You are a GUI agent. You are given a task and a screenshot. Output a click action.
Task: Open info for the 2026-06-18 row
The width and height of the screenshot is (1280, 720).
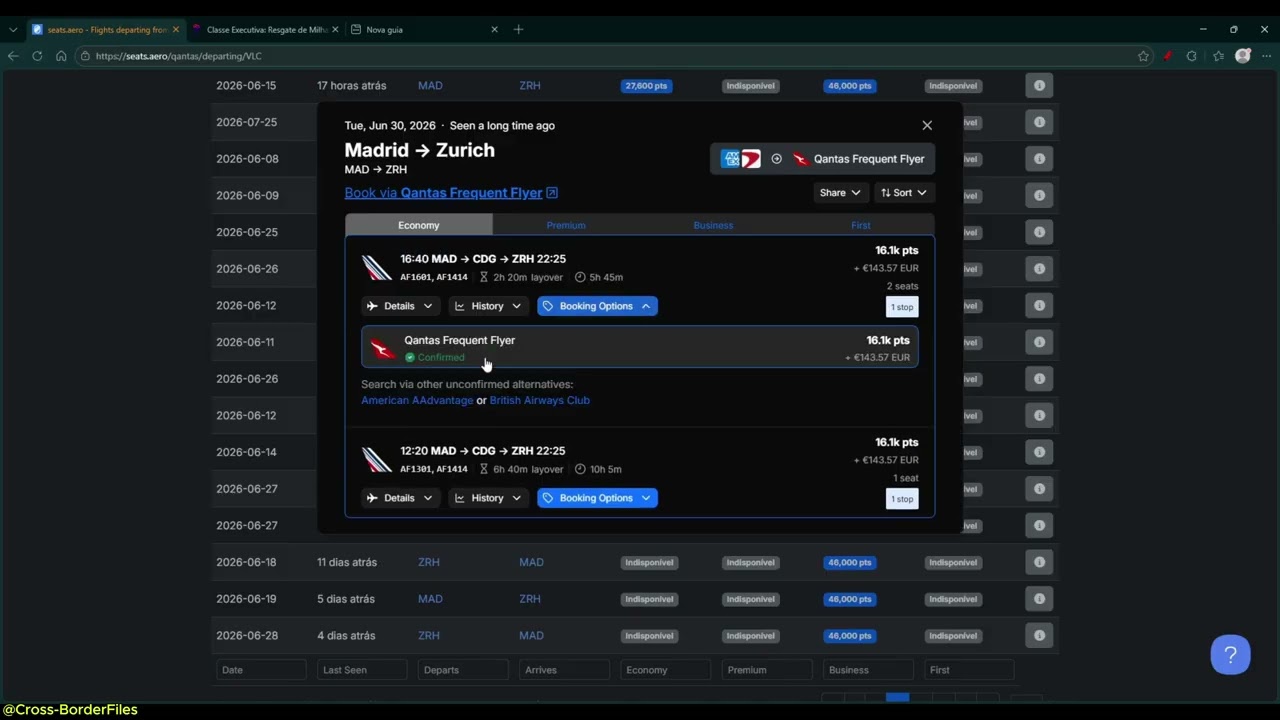[x=1039, y=562]
